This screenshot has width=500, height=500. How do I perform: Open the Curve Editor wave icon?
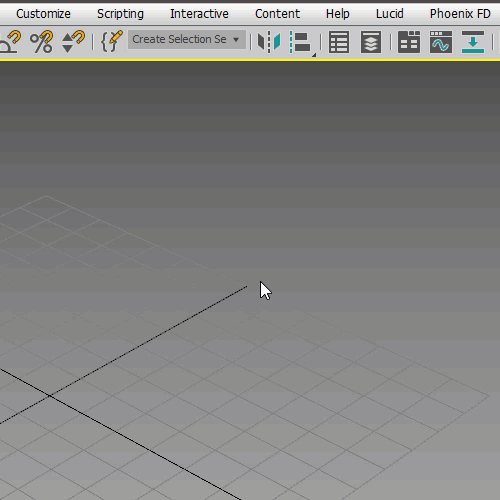pyautogui.click(x=441, y=42)
